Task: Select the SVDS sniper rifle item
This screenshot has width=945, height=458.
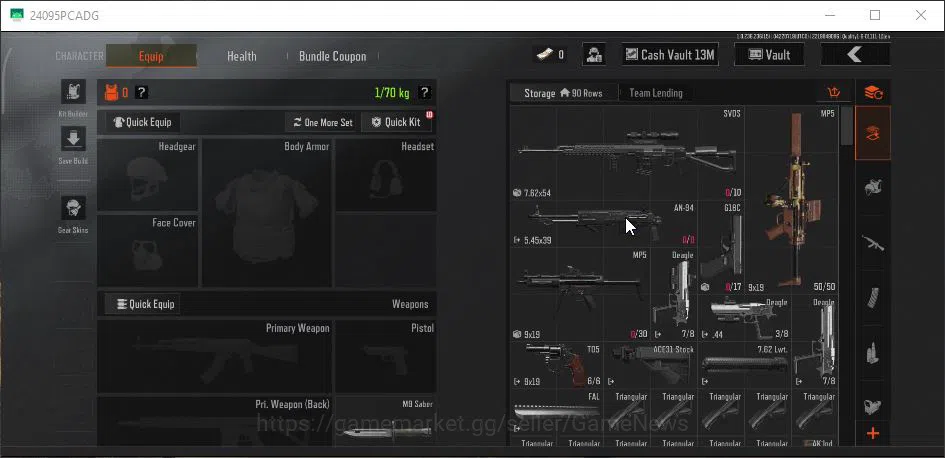Action: coord(627,153)
